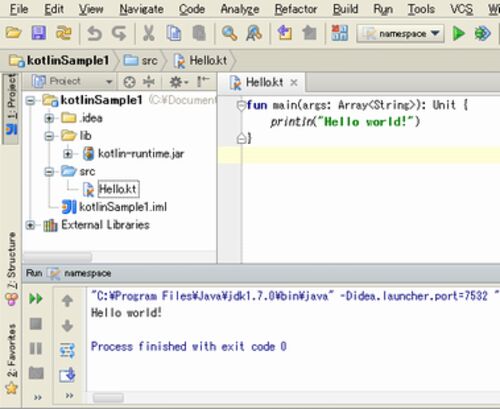This screenshot has height=409, width=500.
Task: Collapse the lib folder node
Action: click(x=49, y=136)
